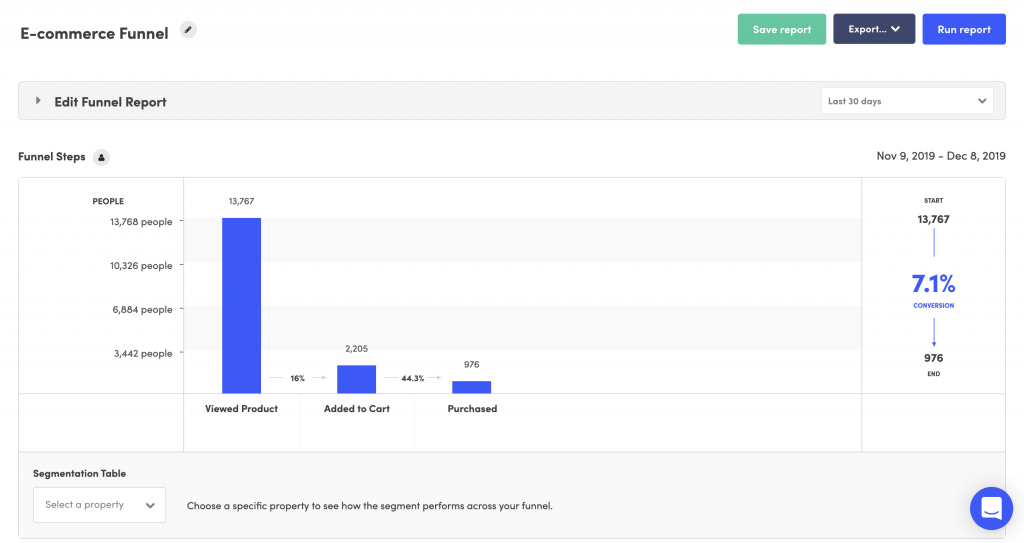
Task: Open the Select a property dropdown
Action: coord(99,504)
